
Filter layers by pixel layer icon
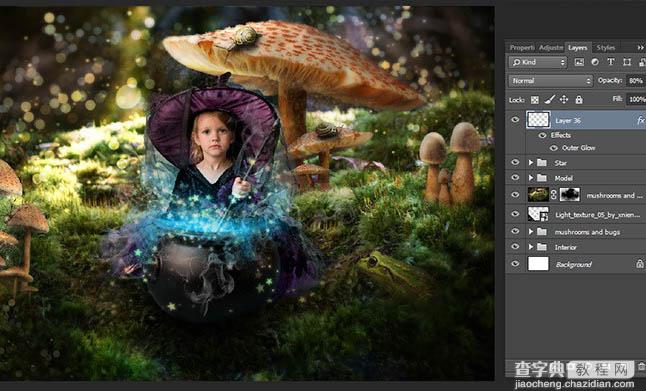coord(579,62)
